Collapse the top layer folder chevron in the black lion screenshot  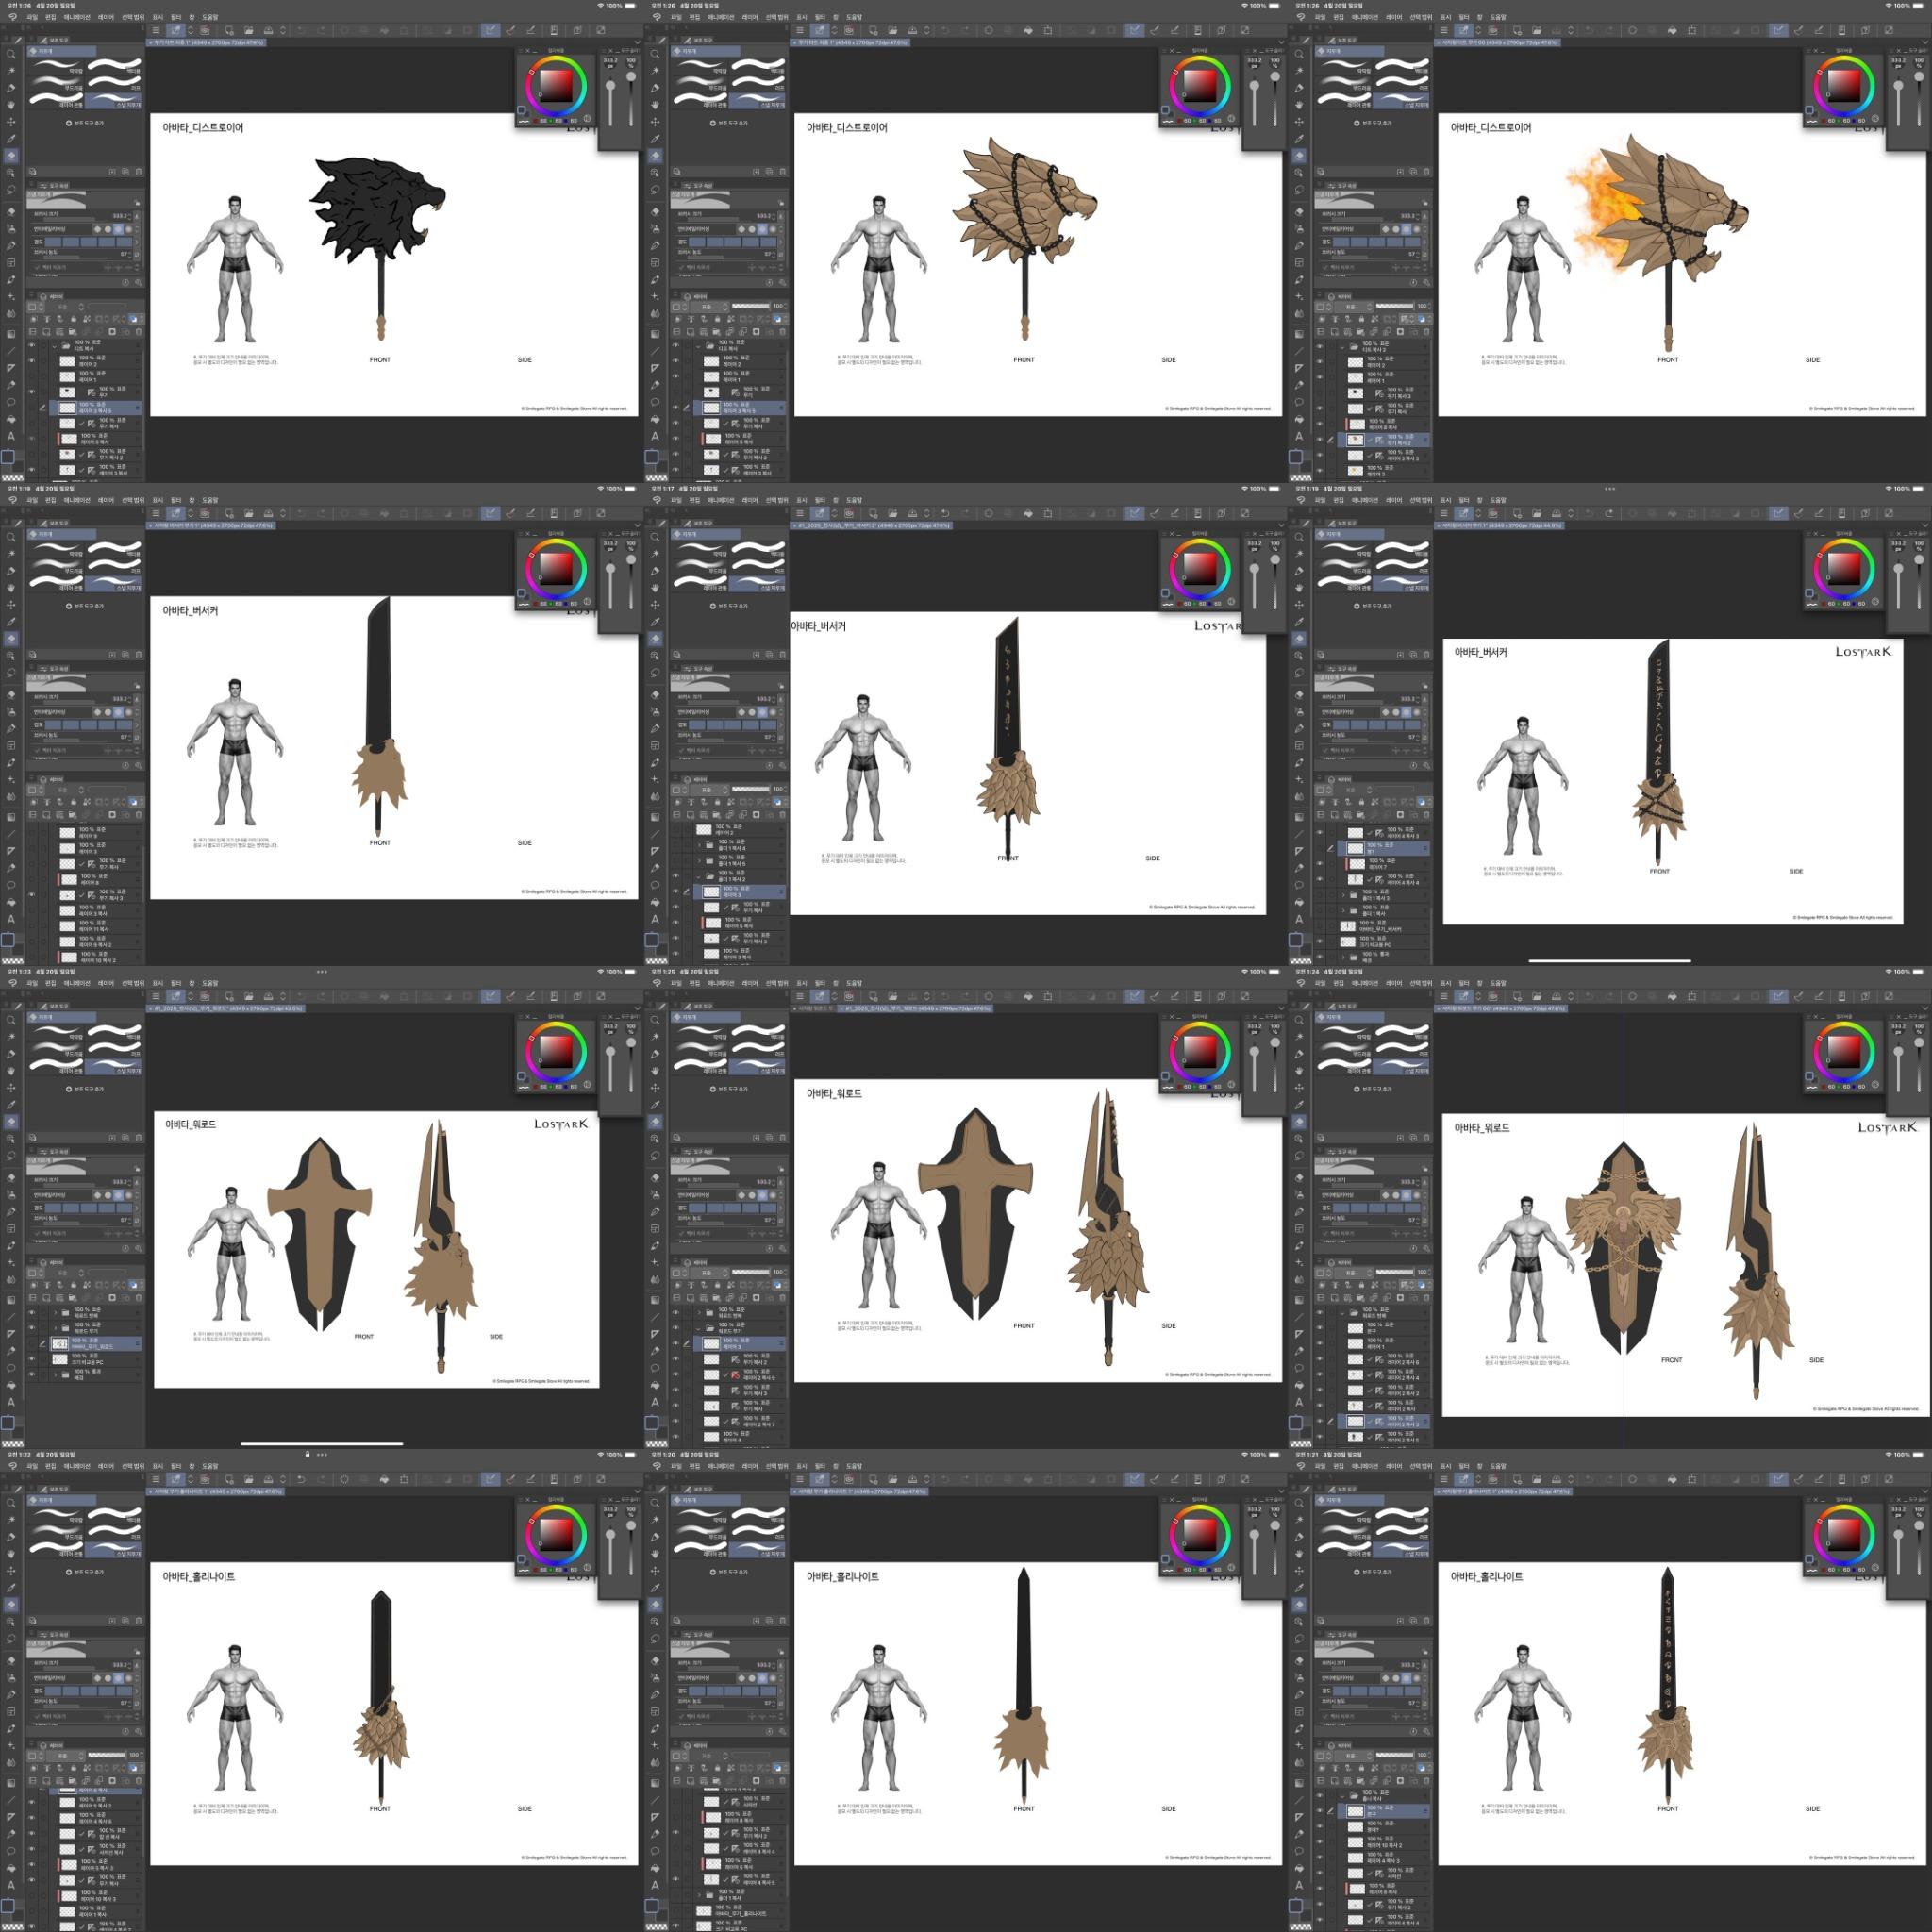pyautogui.click(x=54, y=347)
